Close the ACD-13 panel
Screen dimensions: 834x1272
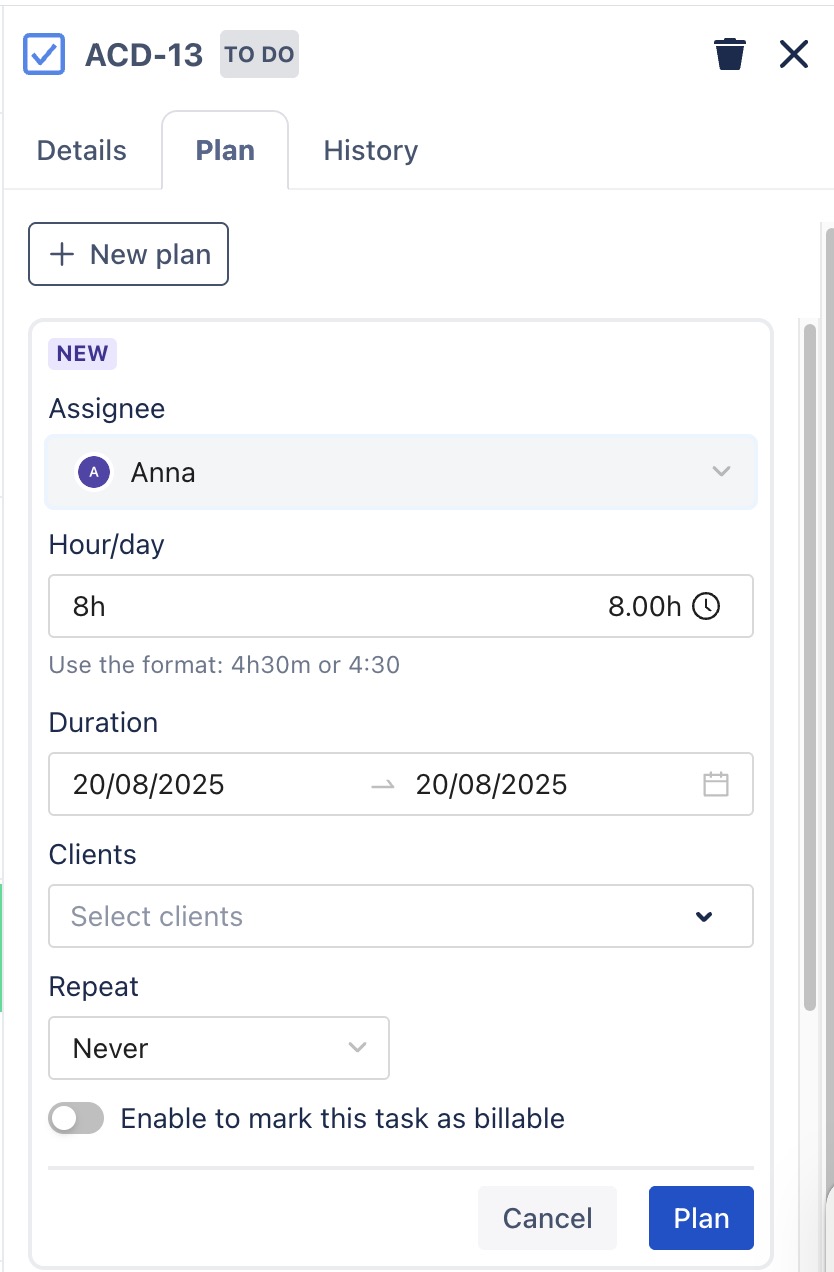tap(793, 54)
